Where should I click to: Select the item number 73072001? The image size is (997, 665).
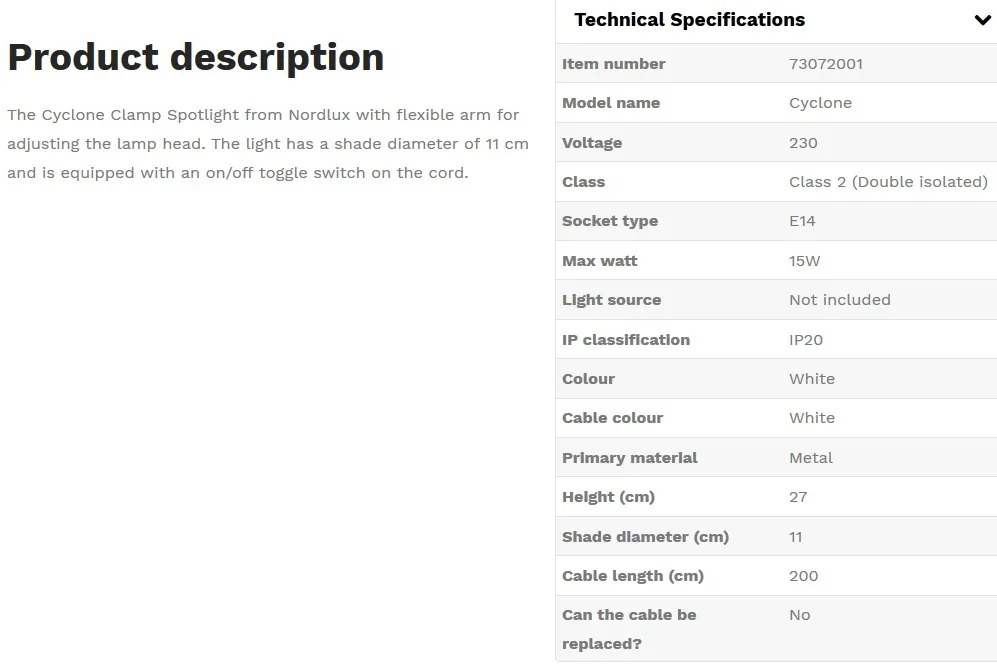826,64
